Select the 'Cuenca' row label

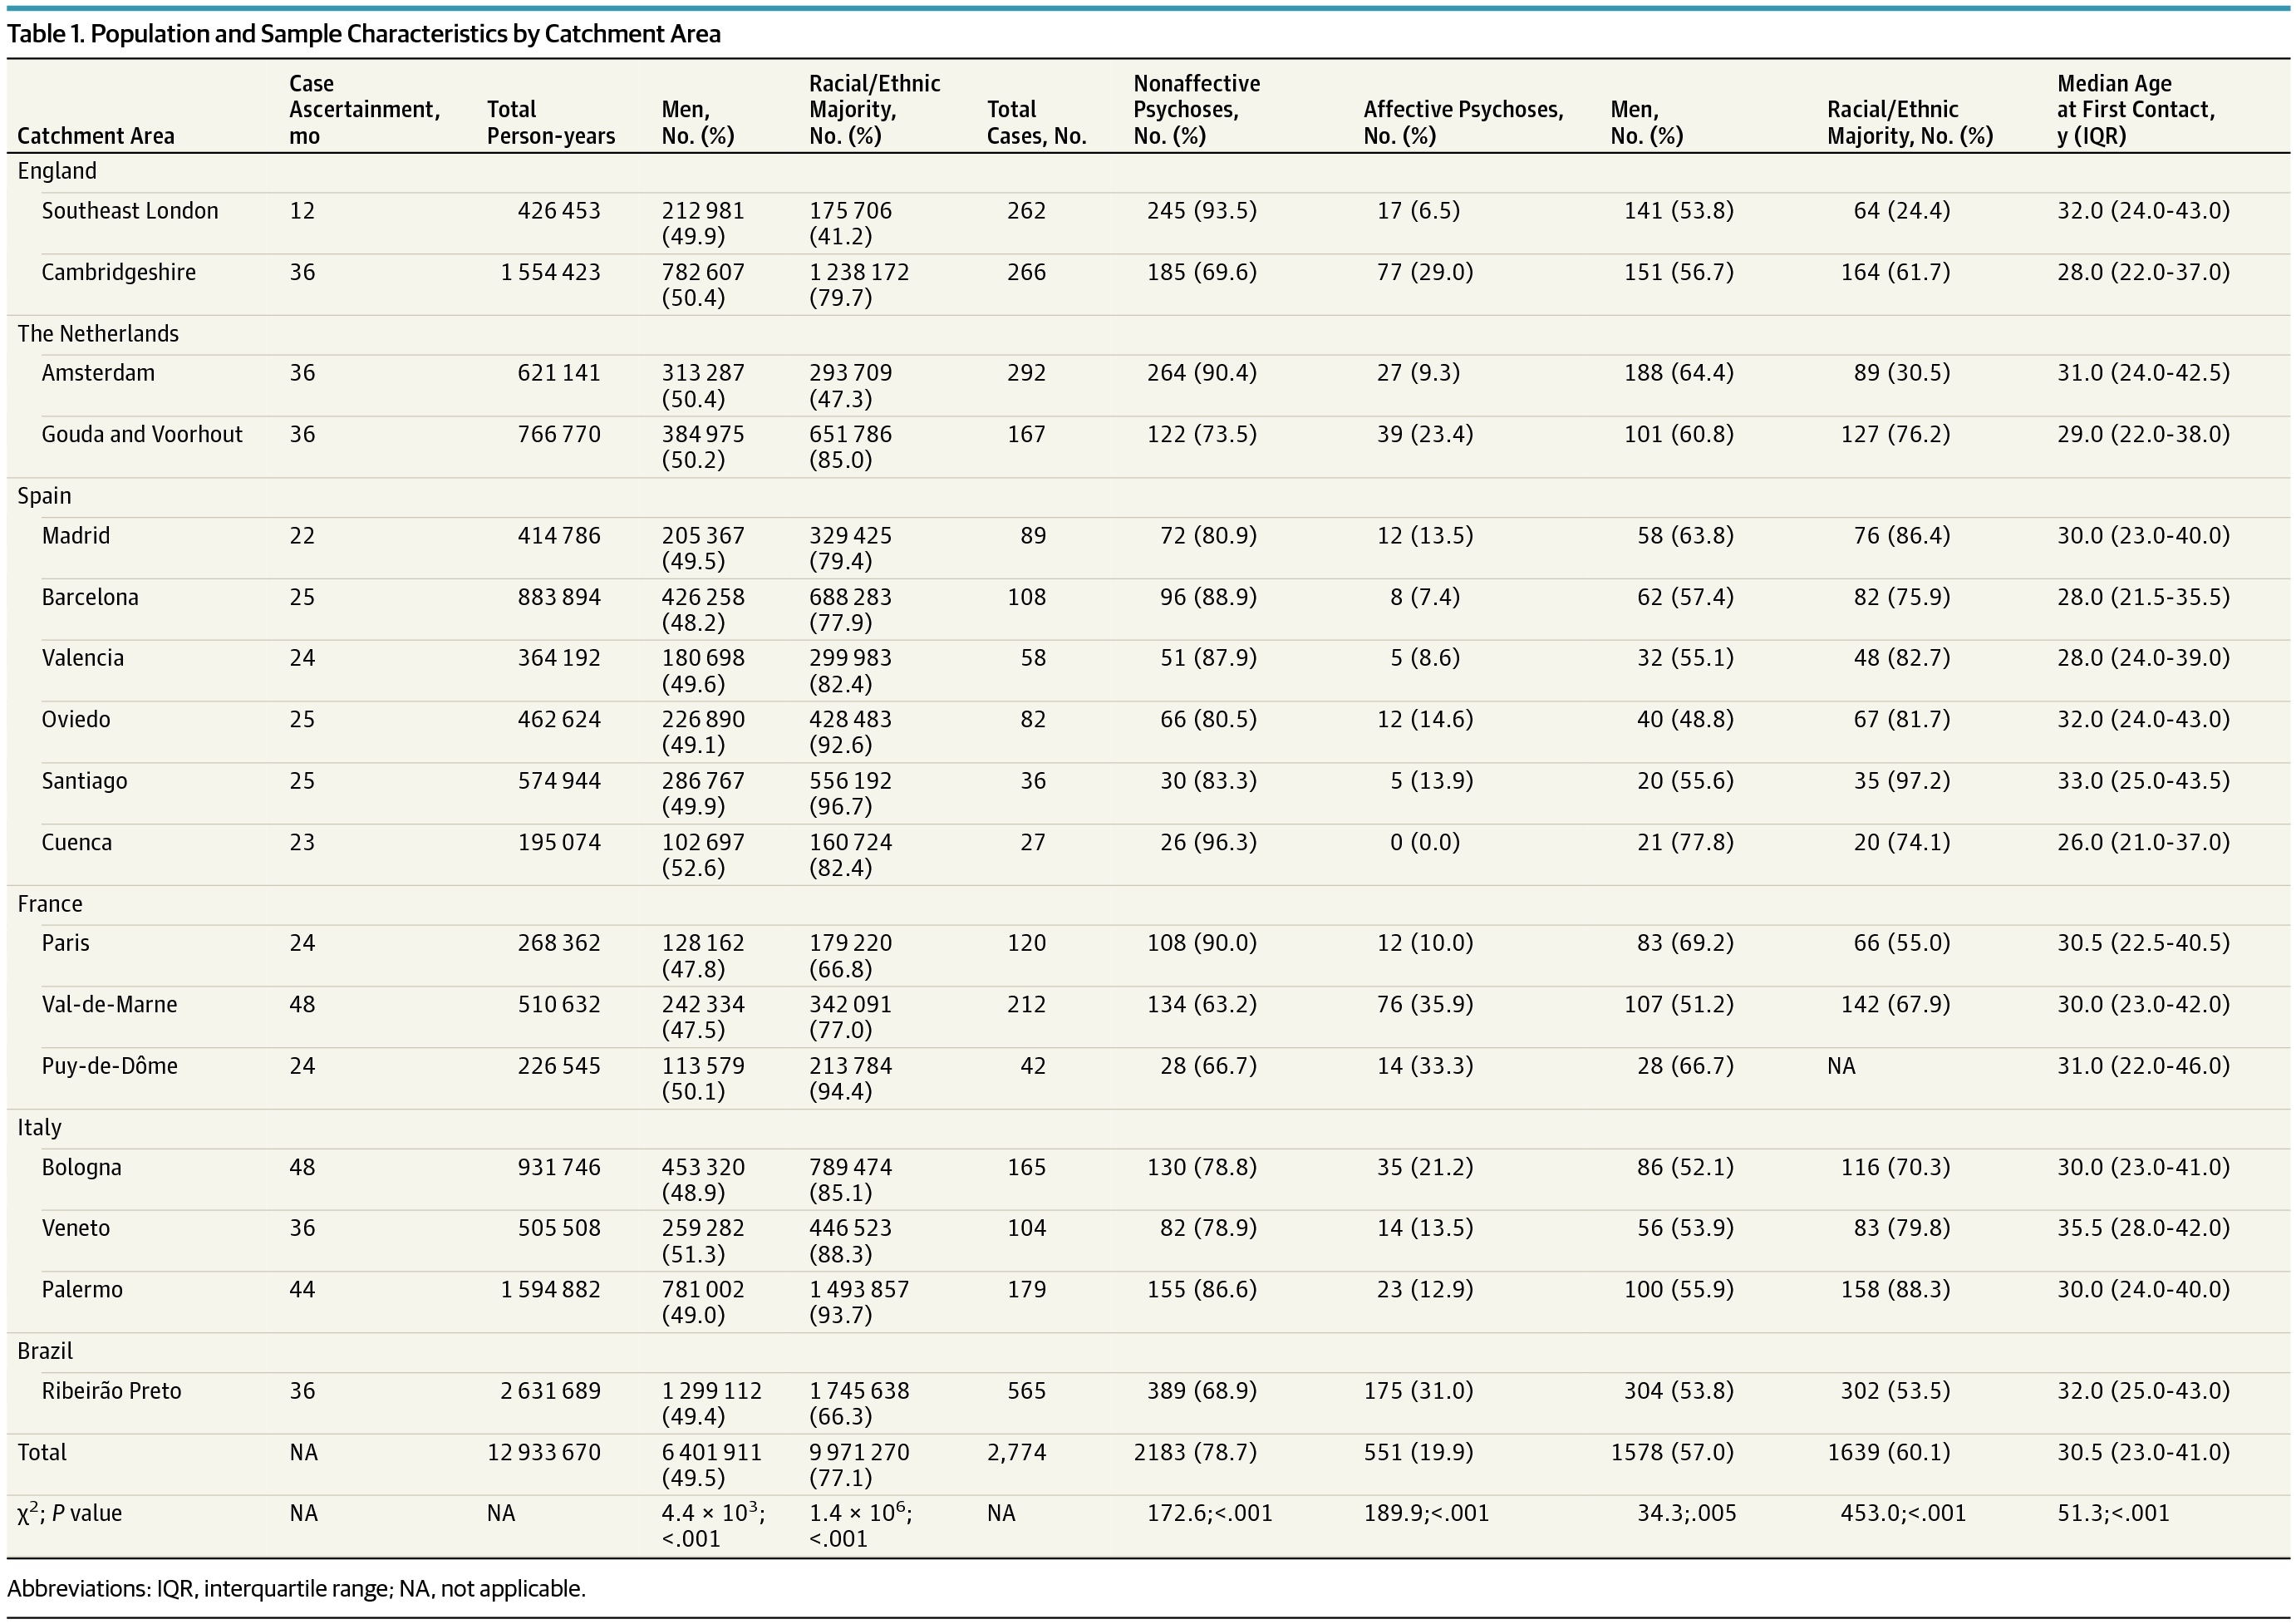point(77,842)
